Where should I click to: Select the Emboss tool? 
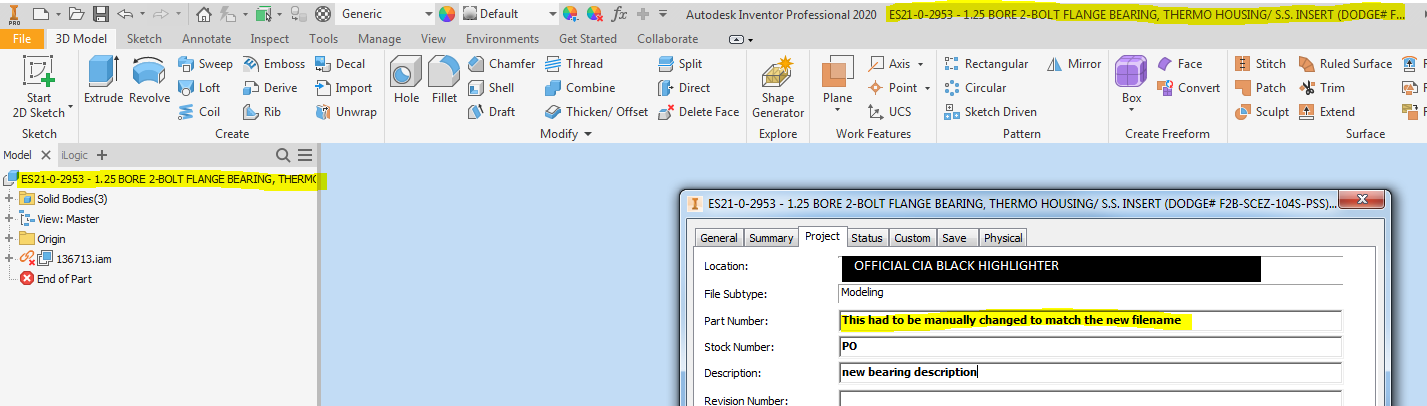[274, 63]
